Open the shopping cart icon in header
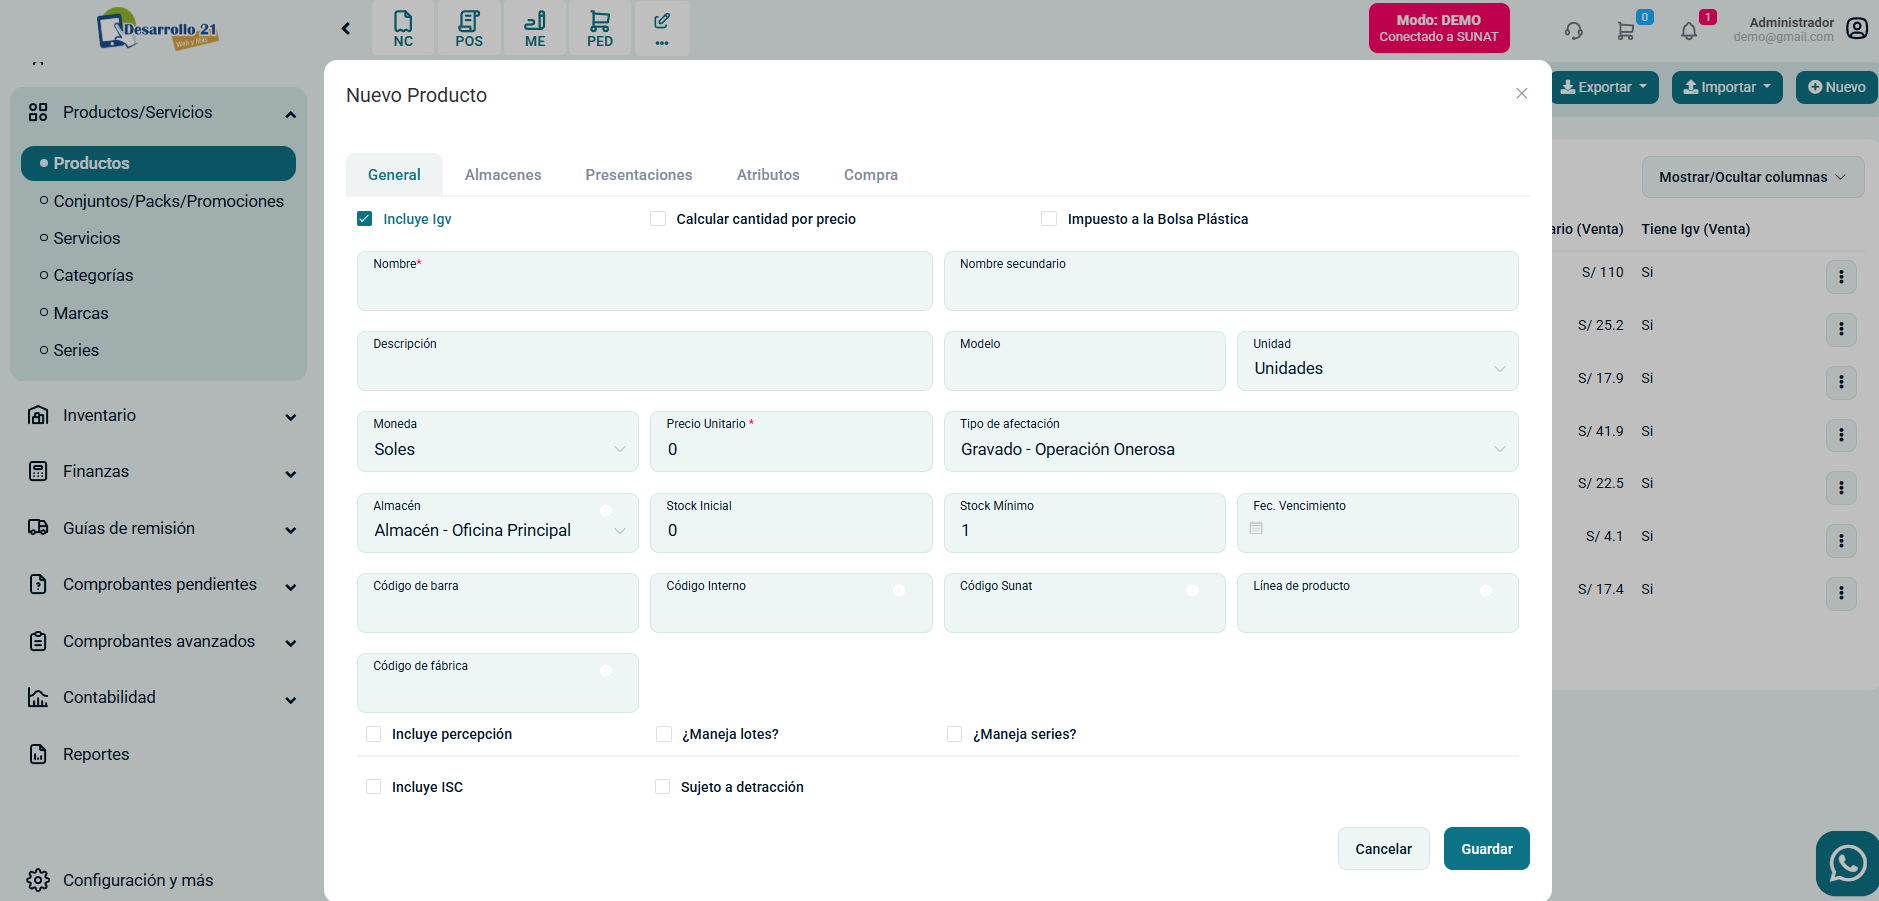1879x901 pixels. (x=1626, y=31)
